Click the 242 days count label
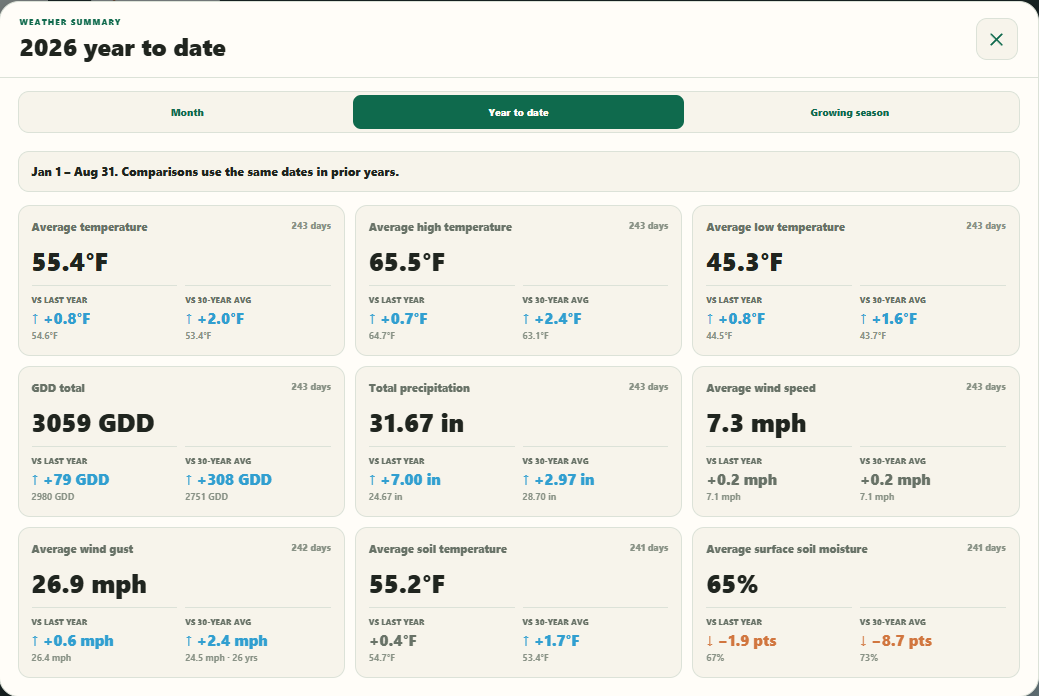 click(311, 548)
